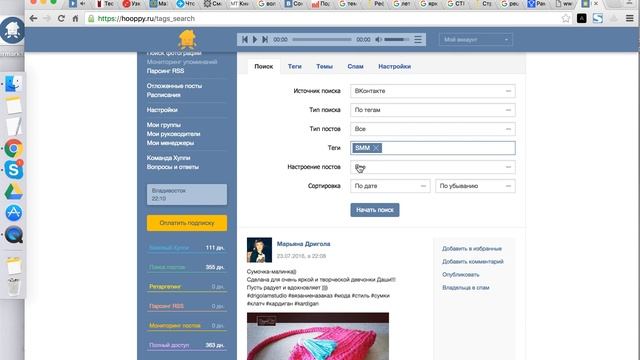Screen dimensions: 640x360
Task: Click 'Добавить в избранные' for the post
Action: coord(472,249)
